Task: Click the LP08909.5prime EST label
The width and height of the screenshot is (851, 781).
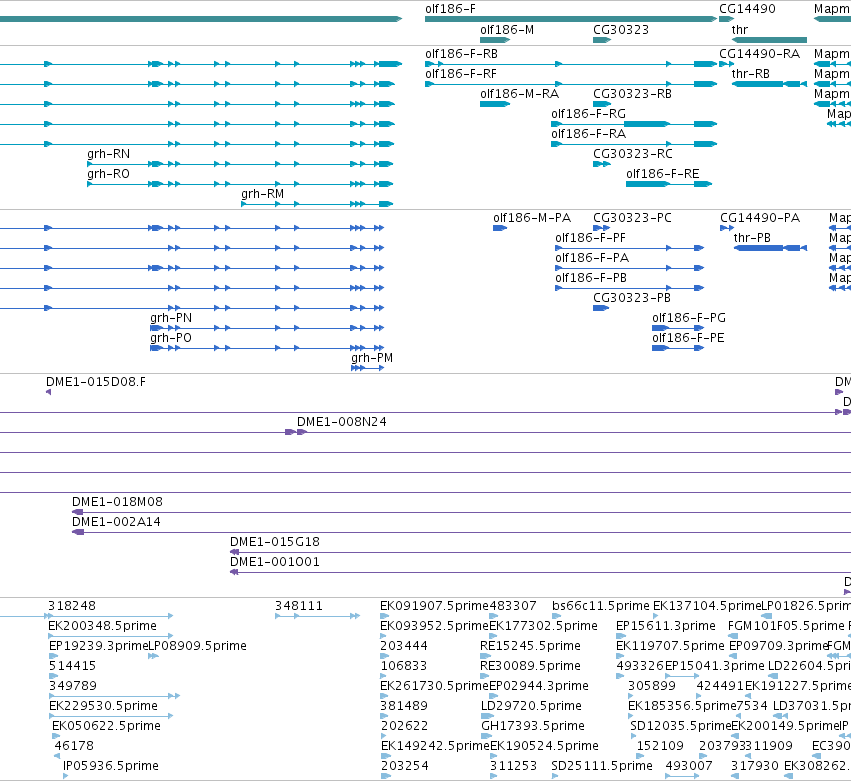Action: coord(198,646)
